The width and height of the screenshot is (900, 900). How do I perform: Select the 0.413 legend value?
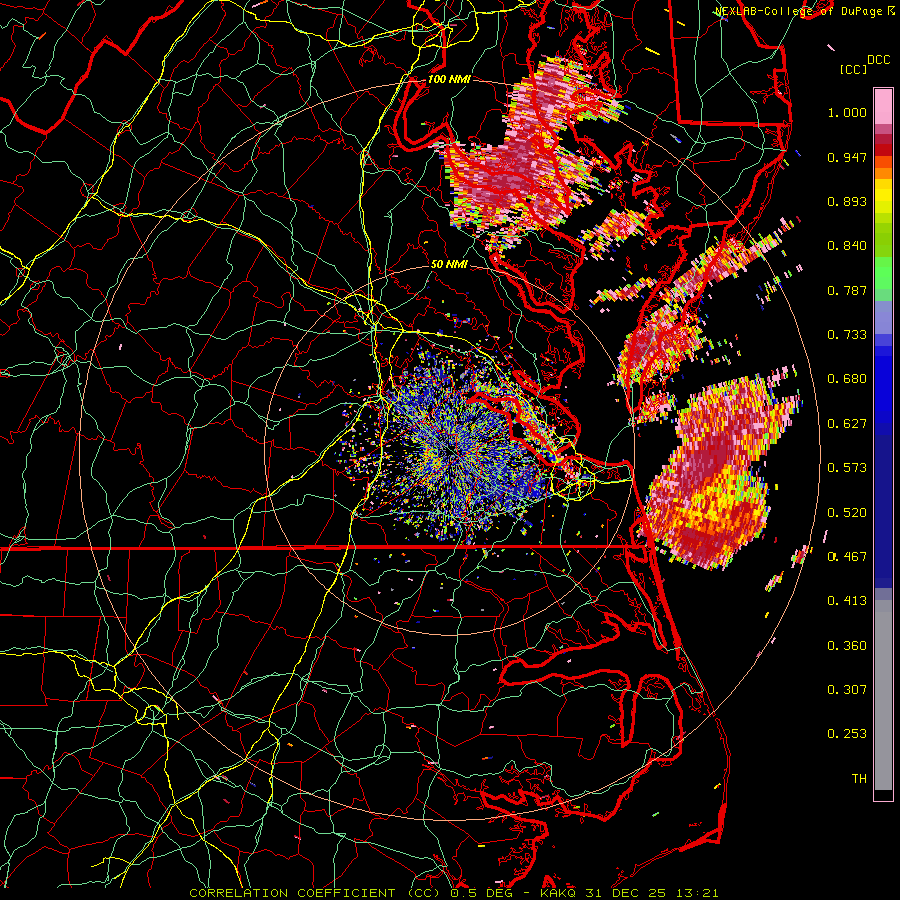point(847,601)
